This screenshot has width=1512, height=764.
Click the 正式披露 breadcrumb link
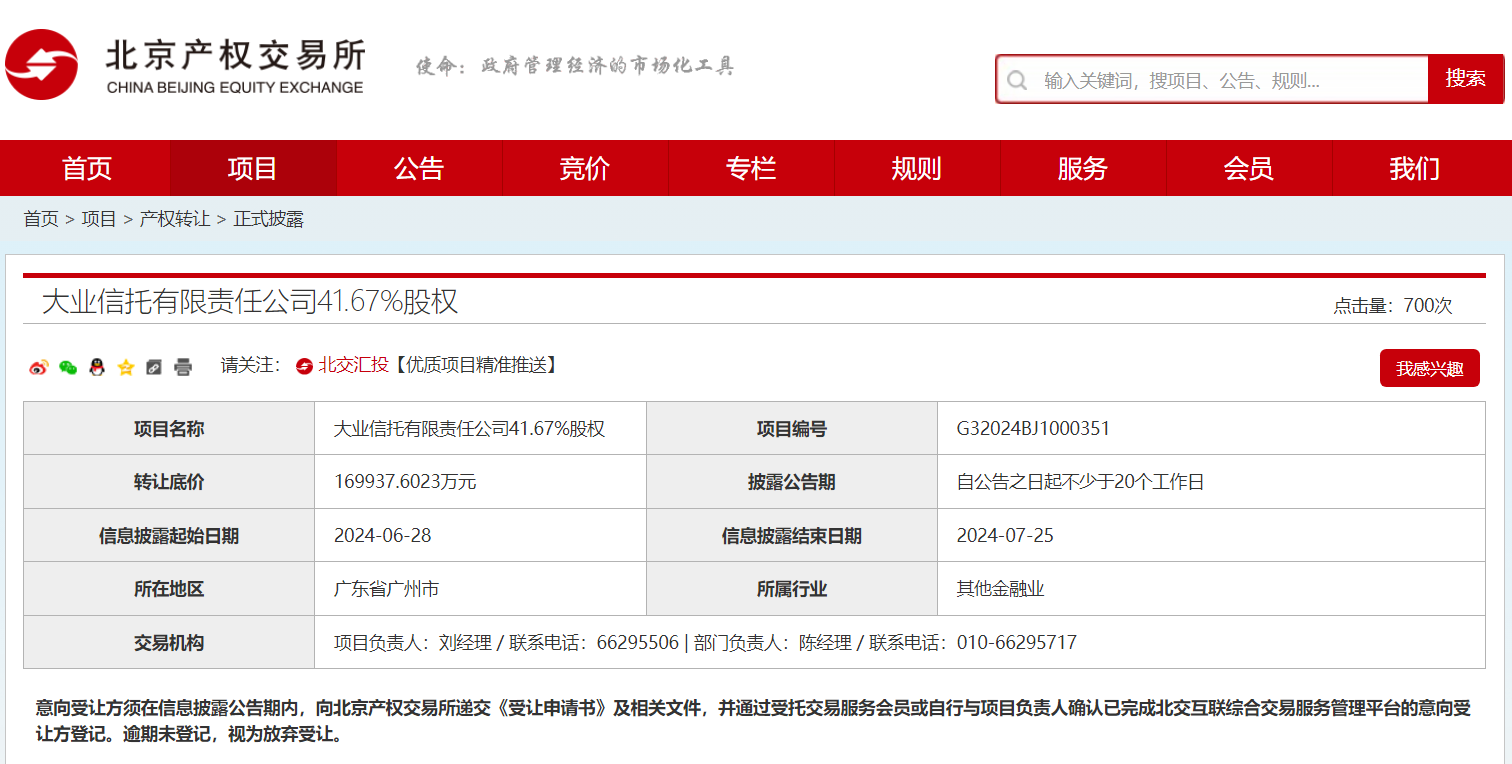click(268, 219)
